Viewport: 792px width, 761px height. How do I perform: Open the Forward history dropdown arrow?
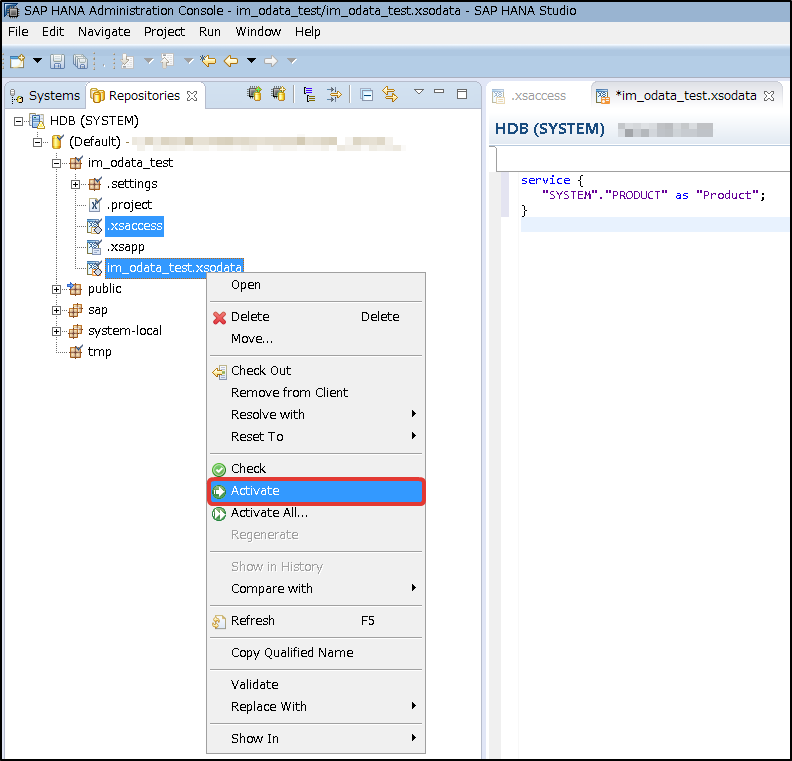pos(291,61)
